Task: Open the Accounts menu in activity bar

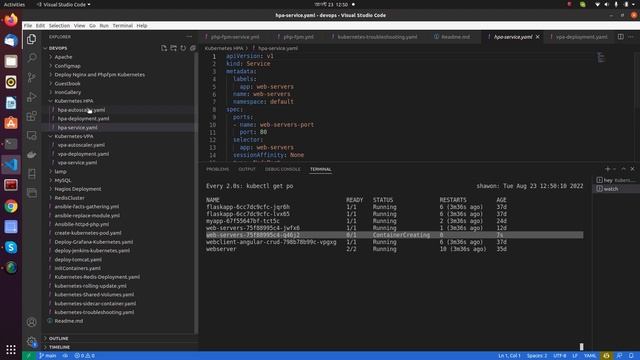Action: point(31,322)
